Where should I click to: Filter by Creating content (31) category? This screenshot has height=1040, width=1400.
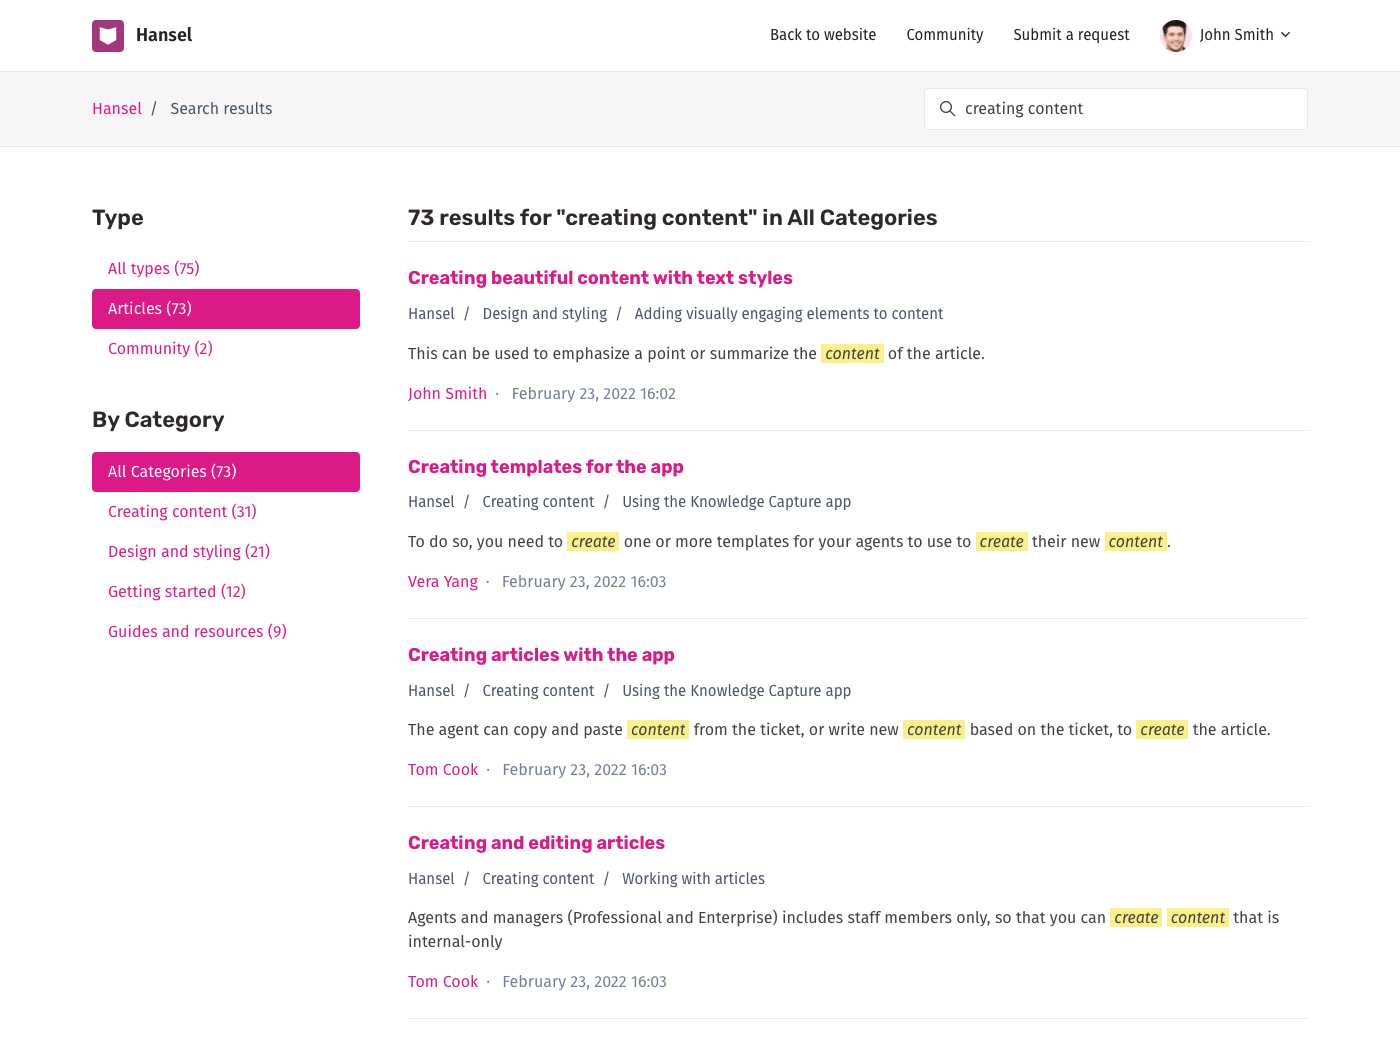(x=182, y=512)
